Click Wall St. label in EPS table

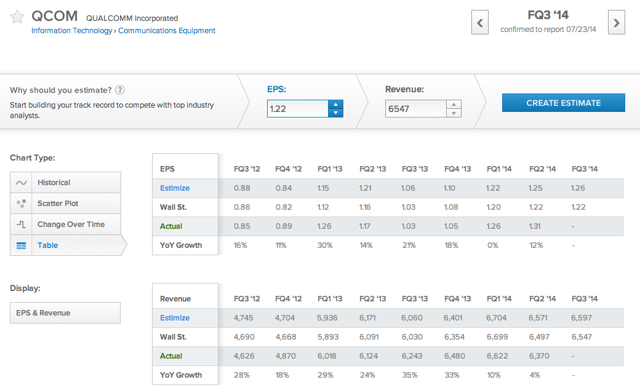pos(173,207)
